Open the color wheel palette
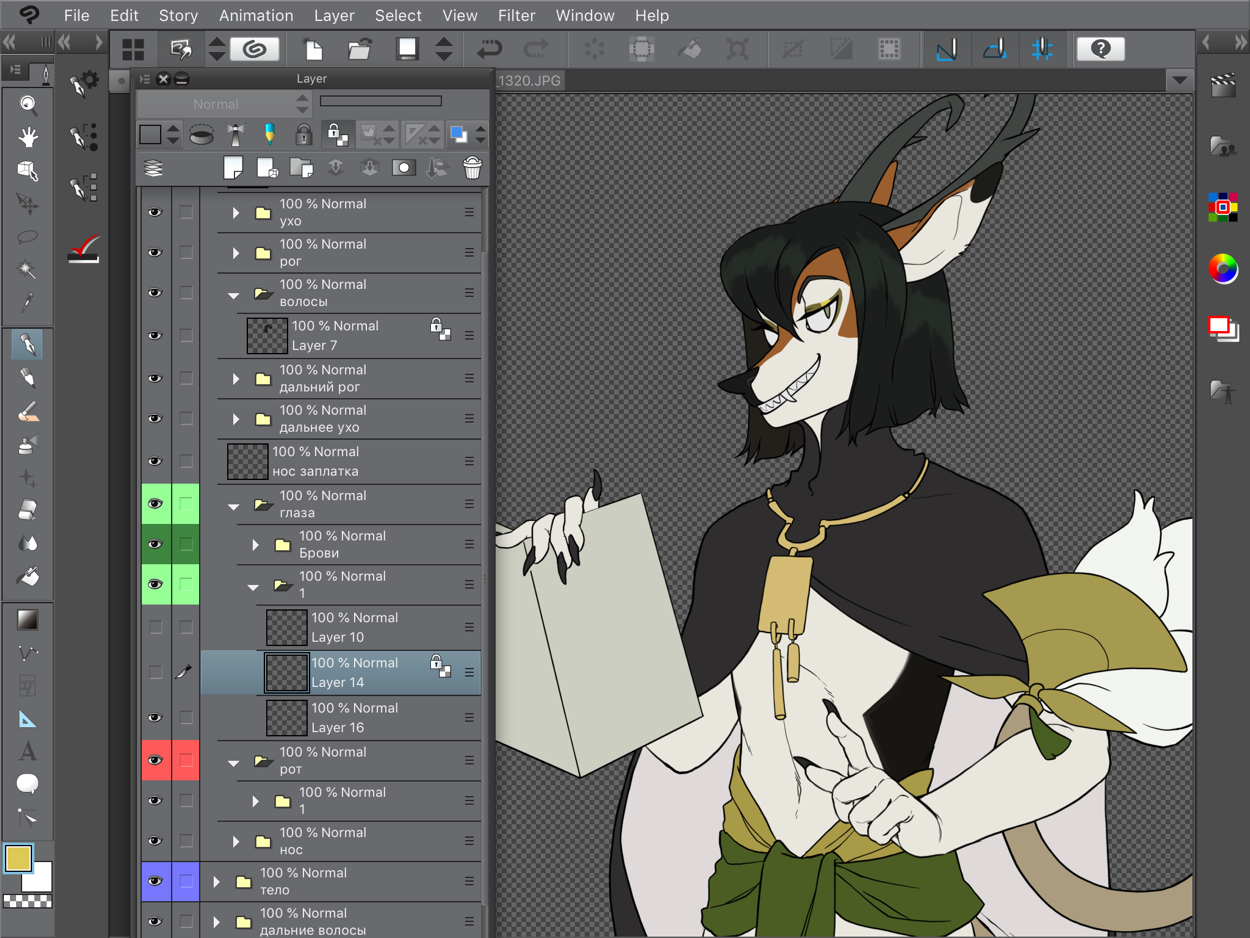 (1222, 268)
